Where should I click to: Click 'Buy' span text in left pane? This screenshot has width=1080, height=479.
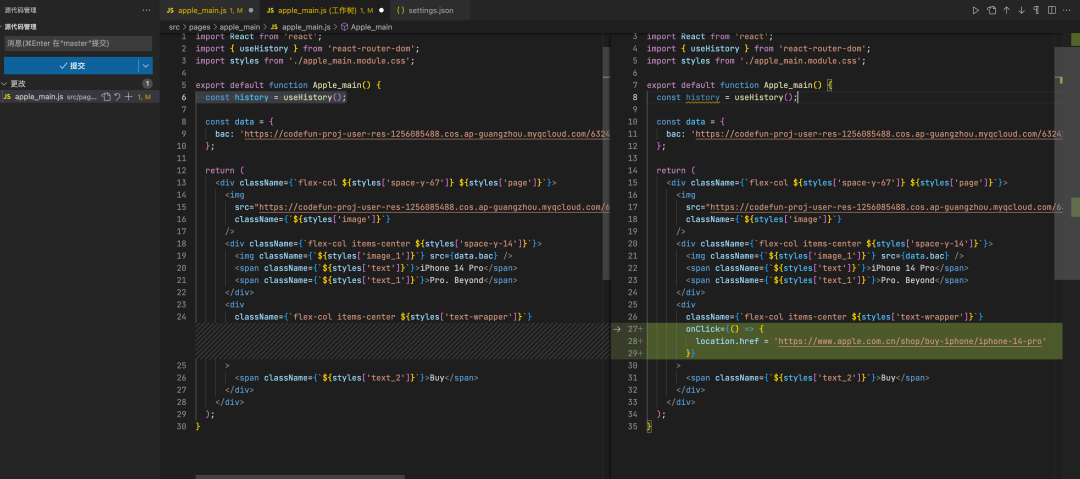(x=437, y=378)
